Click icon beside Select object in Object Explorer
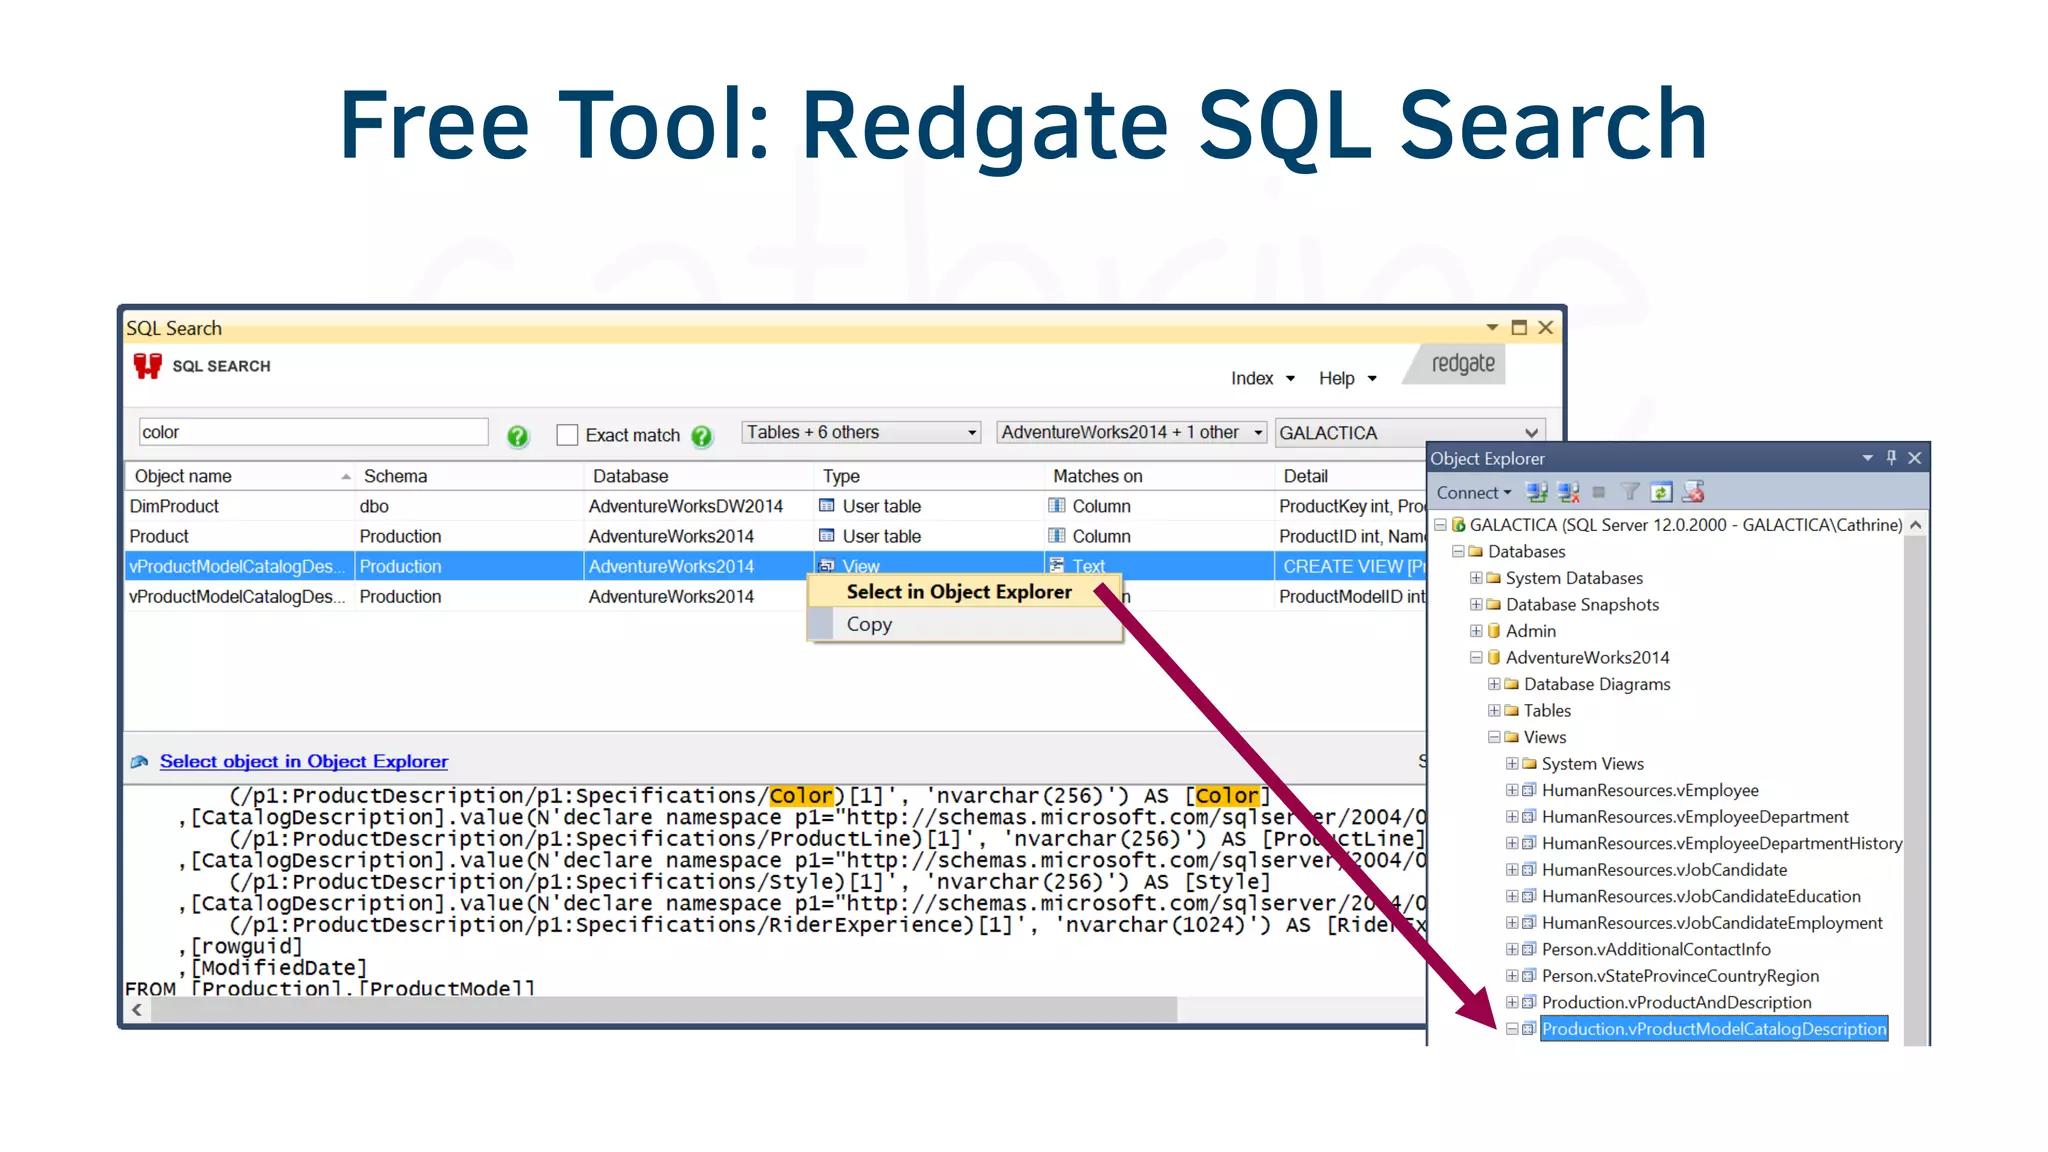The height and width of the screenshot is (1152, 2048). coord(140,762)
